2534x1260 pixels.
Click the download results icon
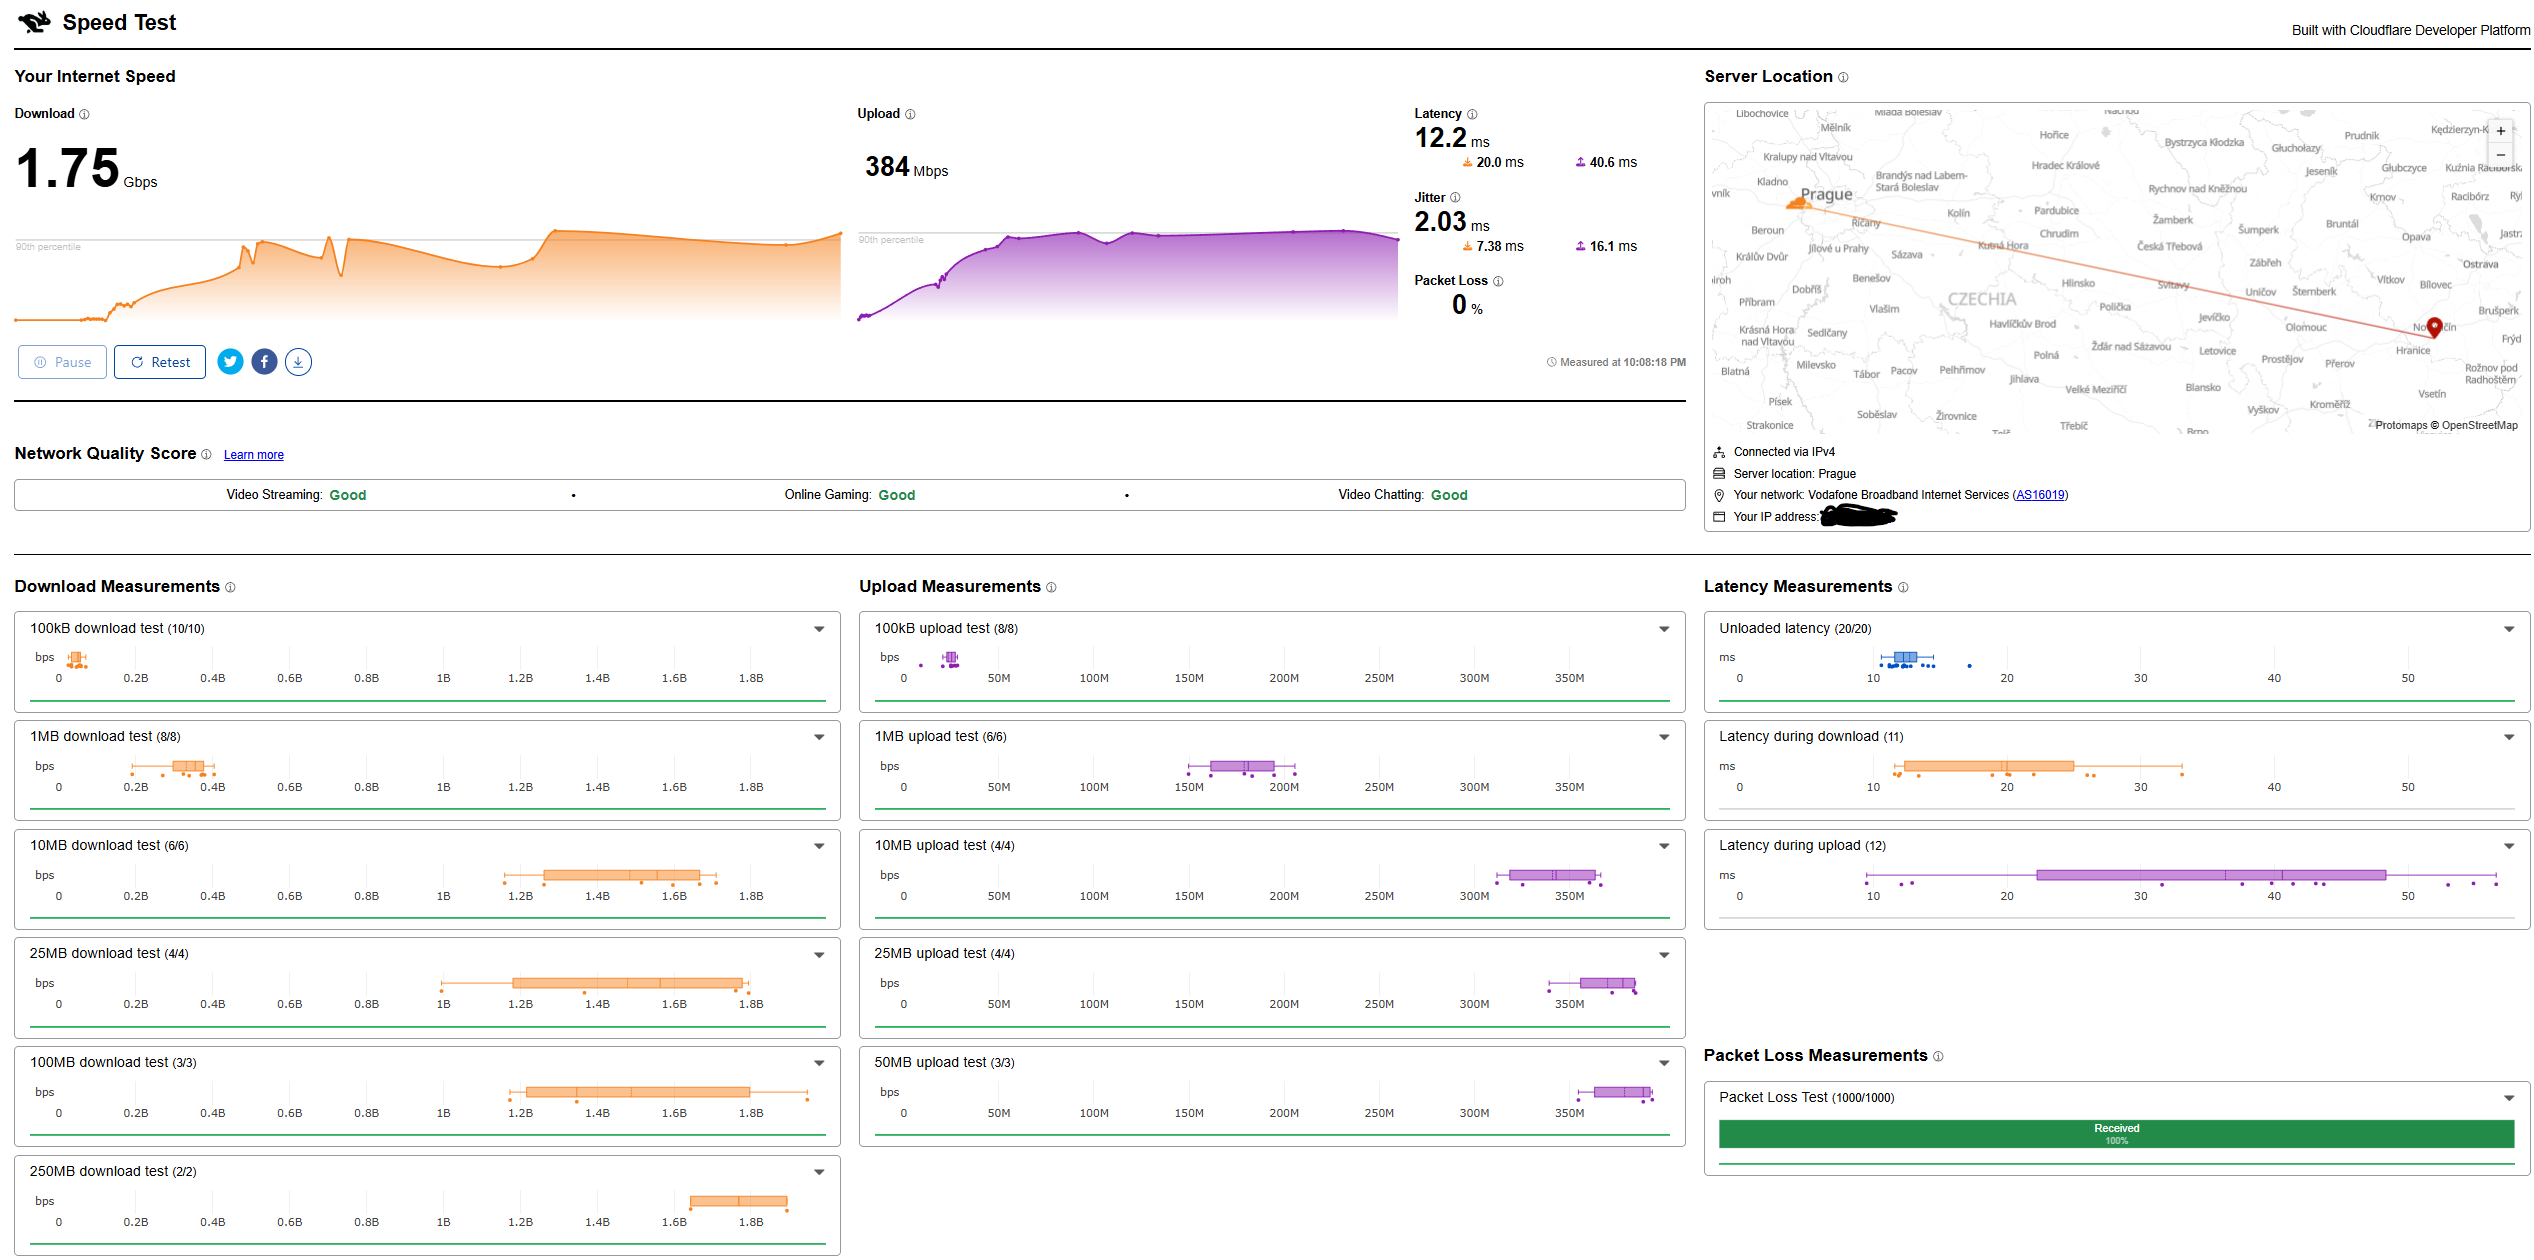coord(298,362)
